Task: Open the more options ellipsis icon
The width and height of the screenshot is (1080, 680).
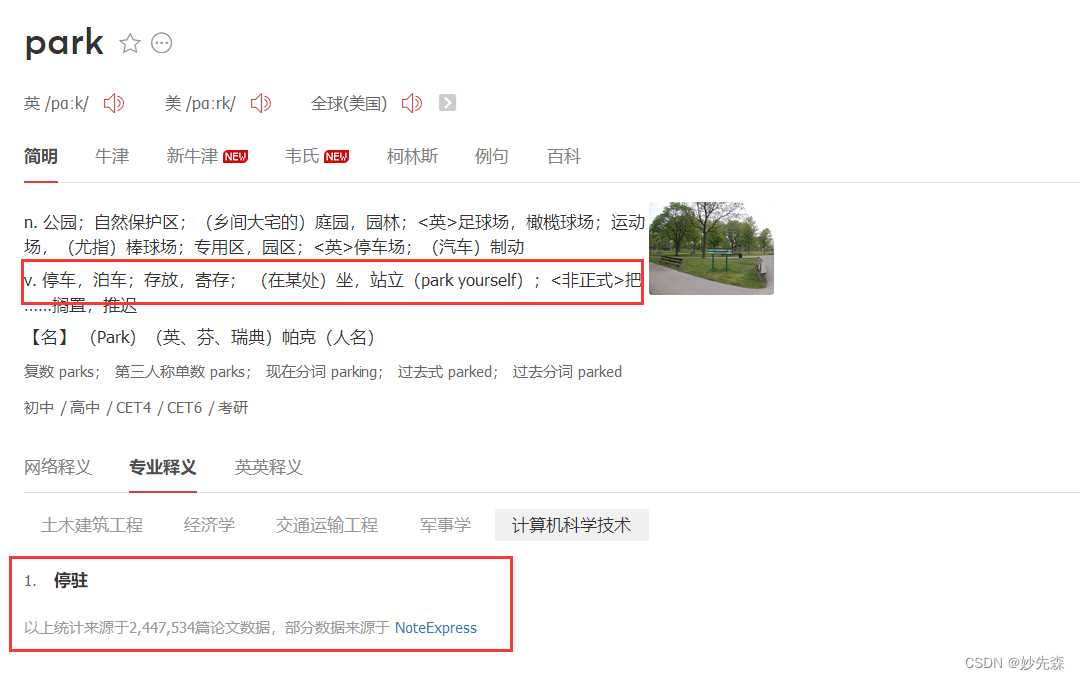Action: pos(162,43)
